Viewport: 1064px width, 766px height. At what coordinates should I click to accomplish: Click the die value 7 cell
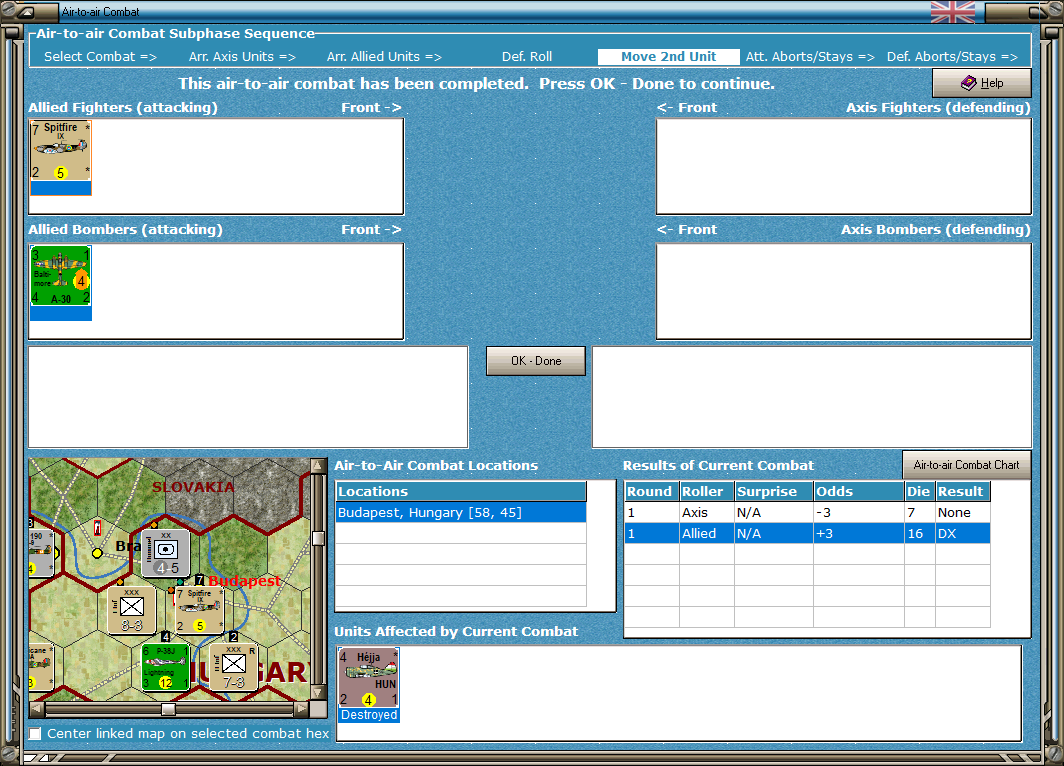pos(919,512)
